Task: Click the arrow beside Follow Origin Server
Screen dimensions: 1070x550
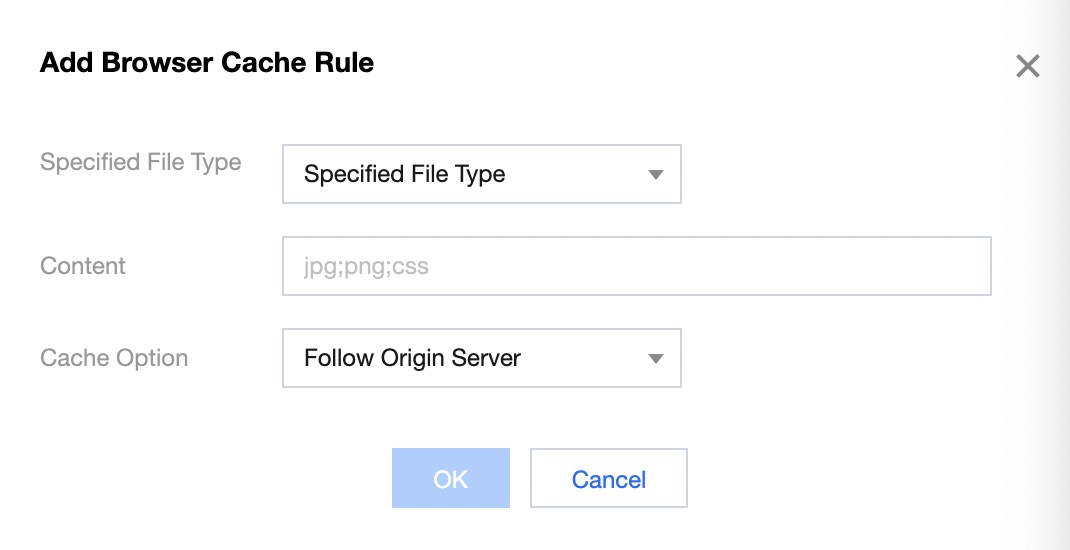Action: 656,358
